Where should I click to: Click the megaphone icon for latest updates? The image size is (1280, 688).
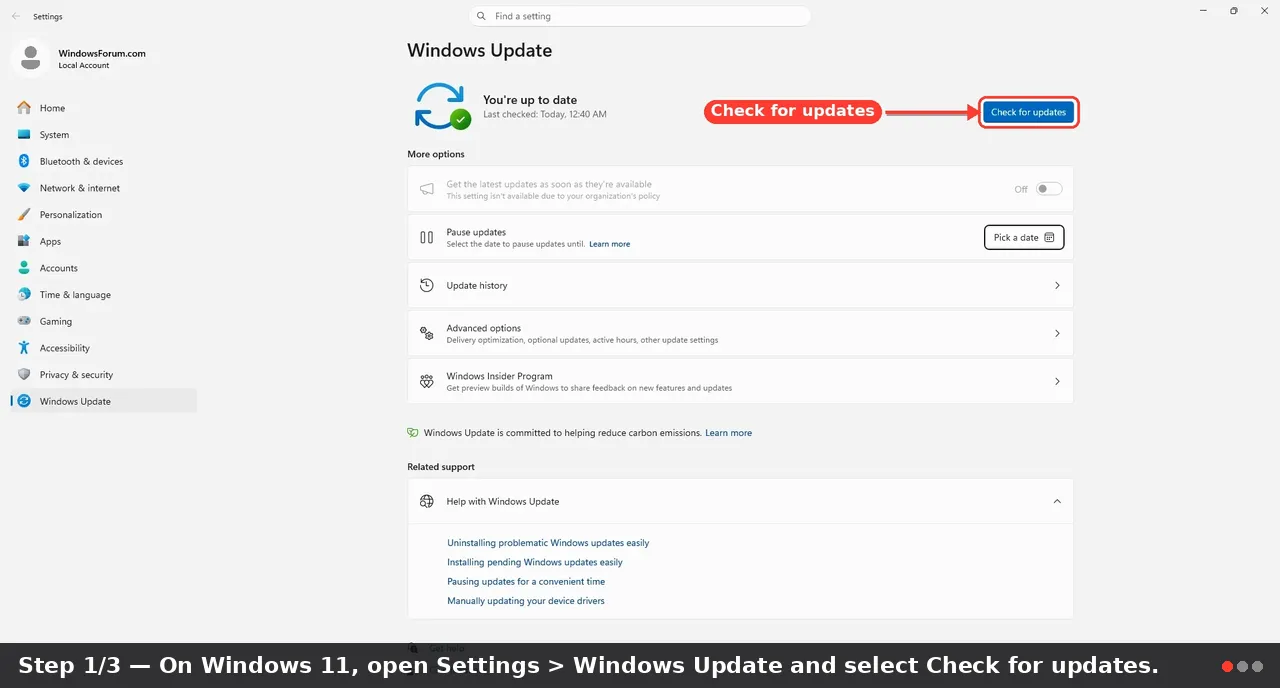pyautogui.click(x=427, y=189)
